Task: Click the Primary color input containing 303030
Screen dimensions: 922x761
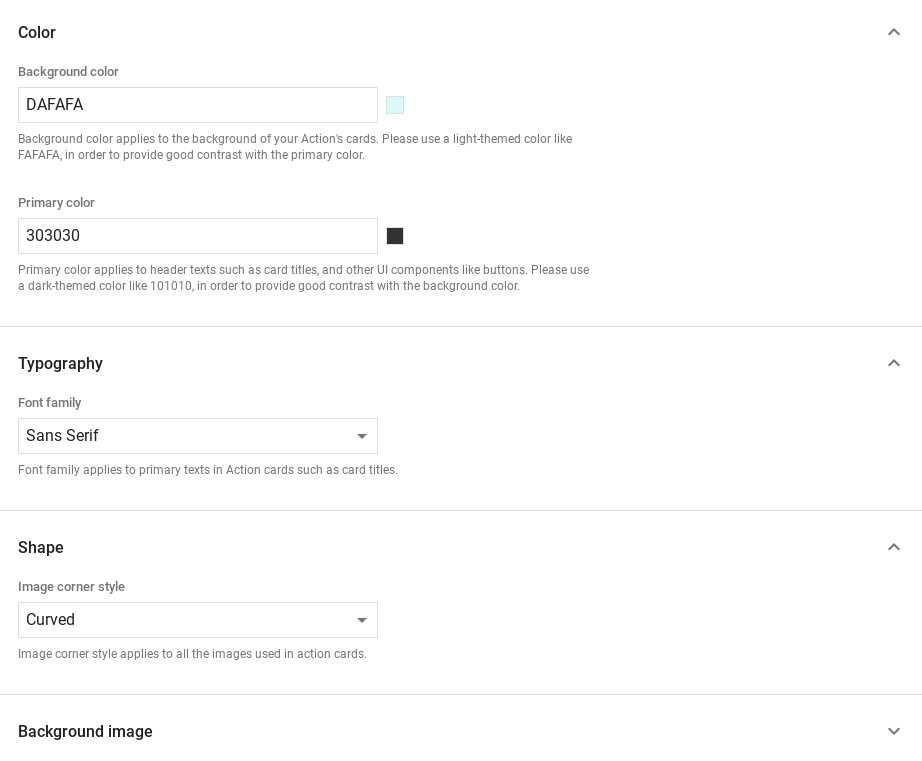Action: (x=198, y=236)
